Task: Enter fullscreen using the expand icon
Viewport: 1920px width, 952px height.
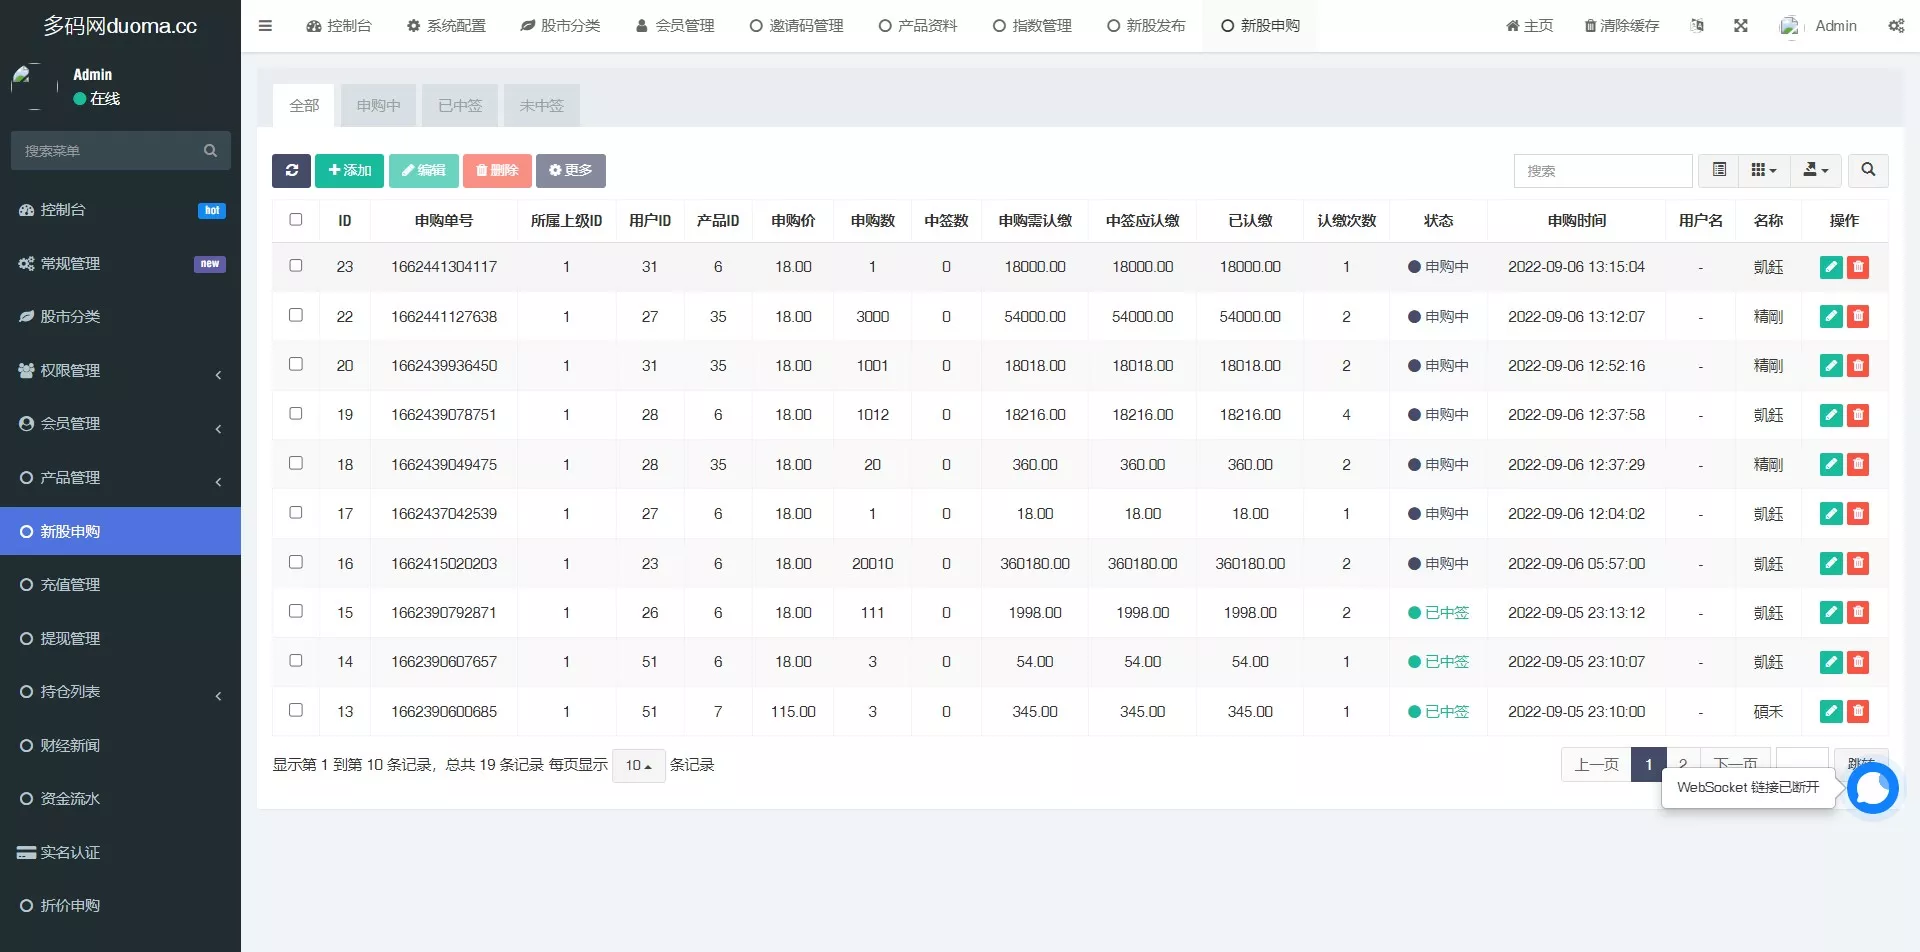Action: click(x=1741, y=26)
